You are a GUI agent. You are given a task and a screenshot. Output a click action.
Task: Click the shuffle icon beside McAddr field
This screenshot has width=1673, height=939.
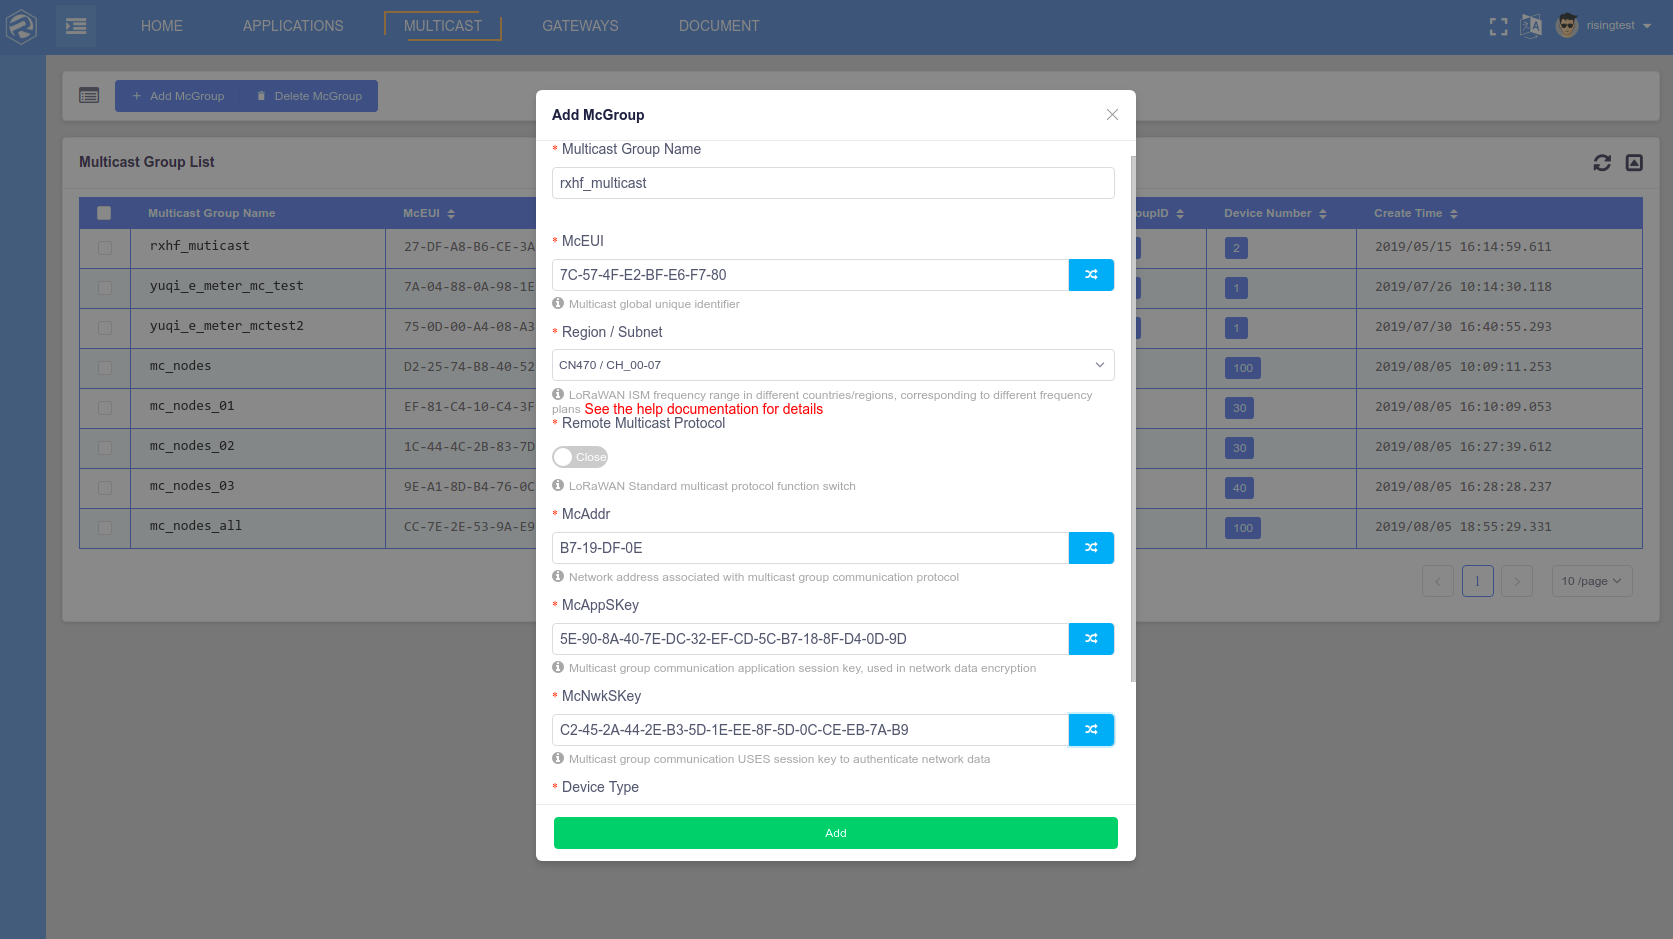pos(1091,548)
